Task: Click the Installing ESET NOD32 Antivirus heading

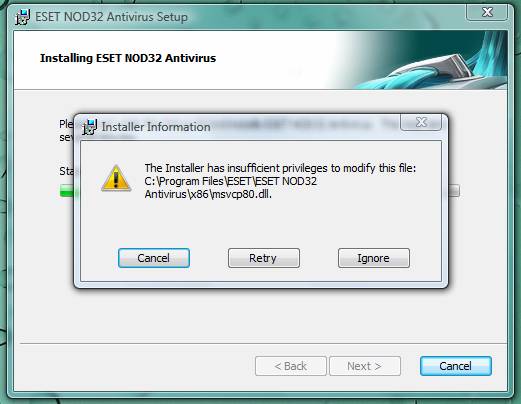Action: pos(128,58)
